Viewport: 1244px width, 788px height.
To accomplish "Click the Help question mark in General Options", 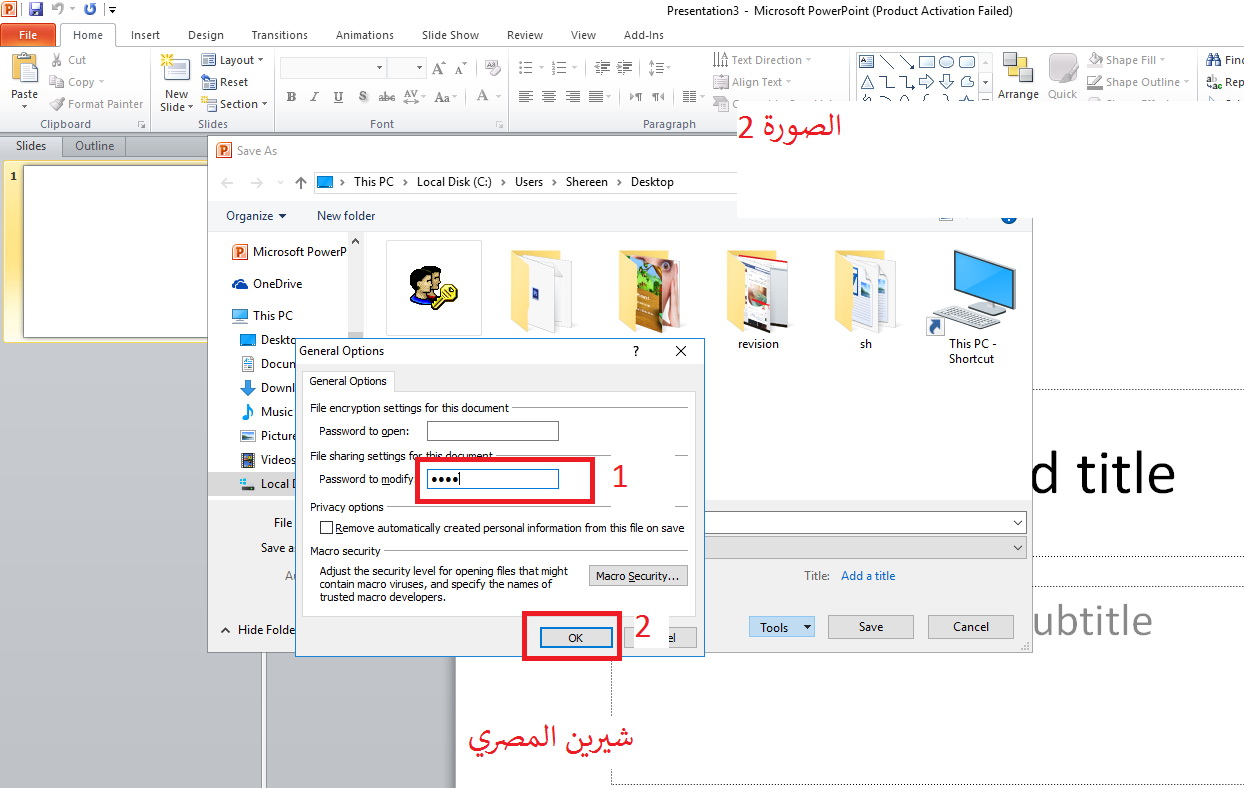I will coord(636,351).
